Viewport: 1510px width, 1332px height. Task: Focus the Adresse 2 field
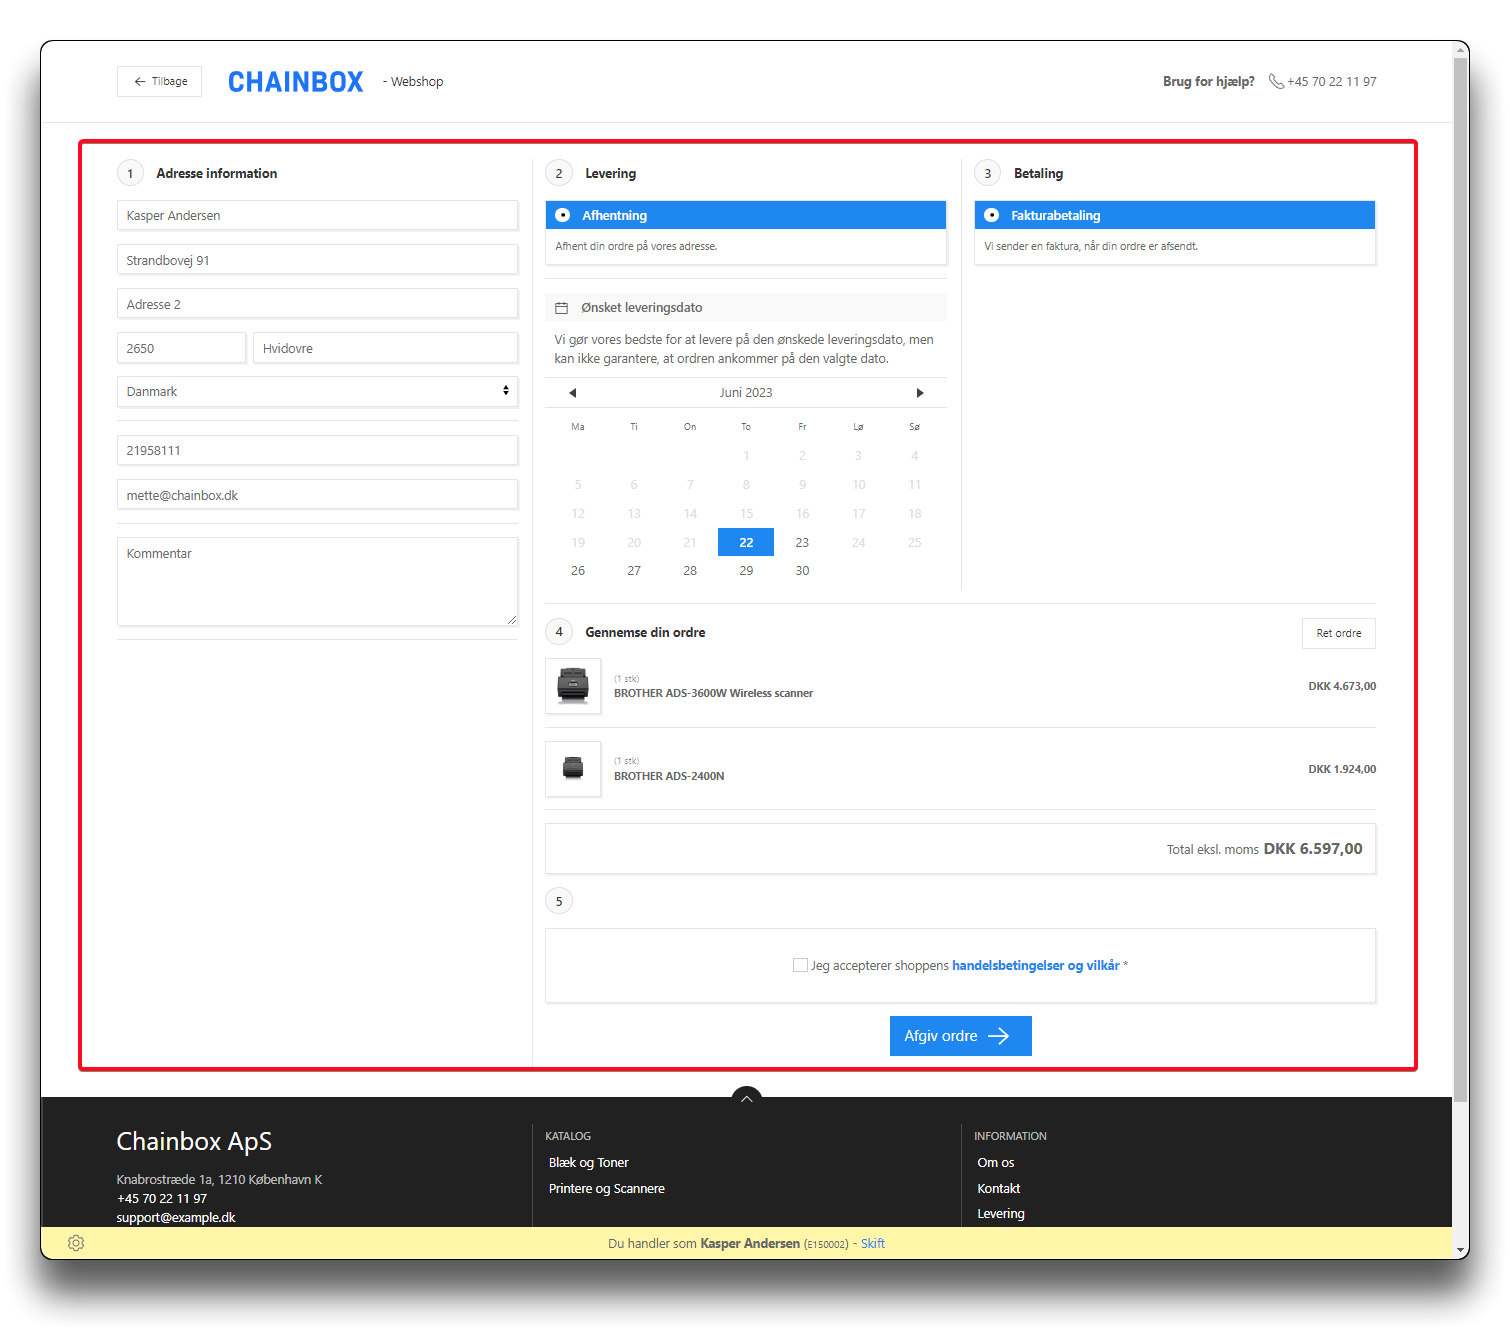[x=317, y=304]
